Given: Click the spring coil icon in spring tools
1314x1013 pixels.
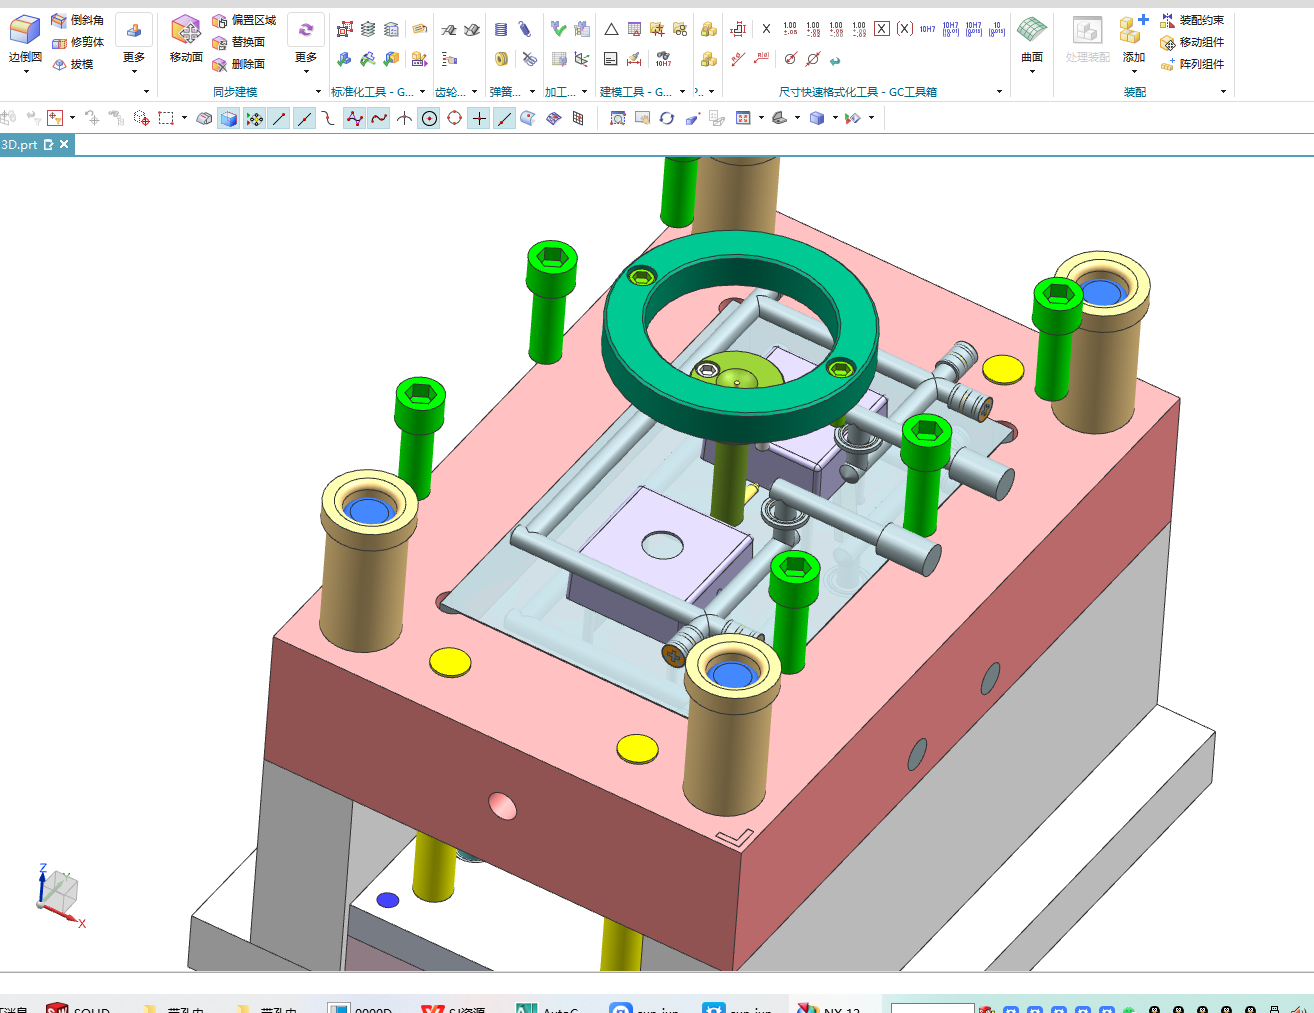Looking at the screenshot, I should pos(501,29).
